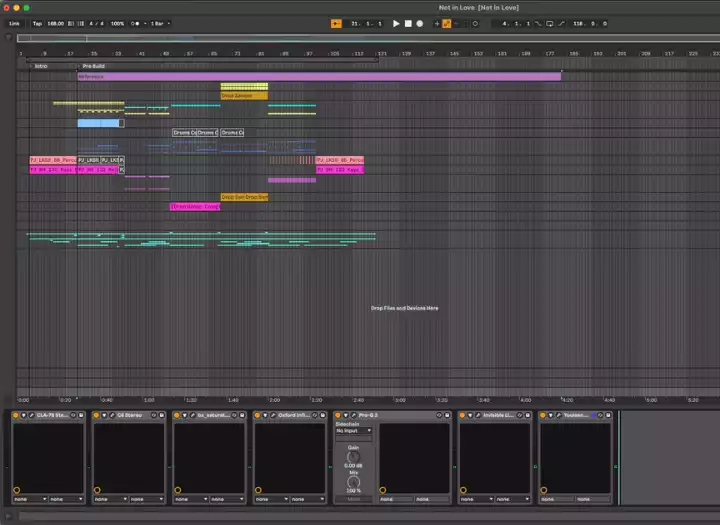Viewport: 720px width, 525px height.
Task: Jump to the Pre-Build locator
Action: (x=93, y=66)
